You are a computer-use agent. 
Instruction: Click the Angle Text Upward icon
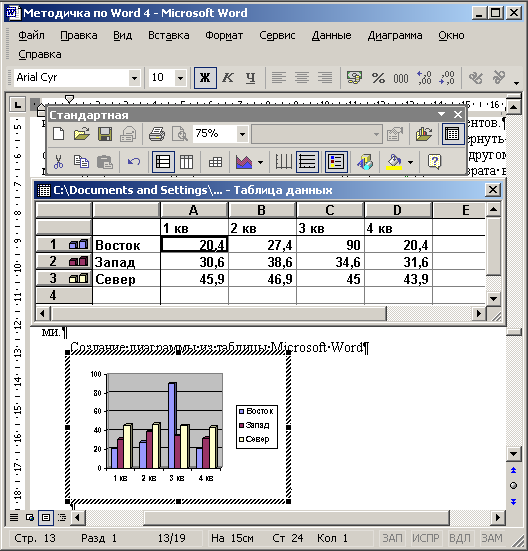[x=499, y=78]
